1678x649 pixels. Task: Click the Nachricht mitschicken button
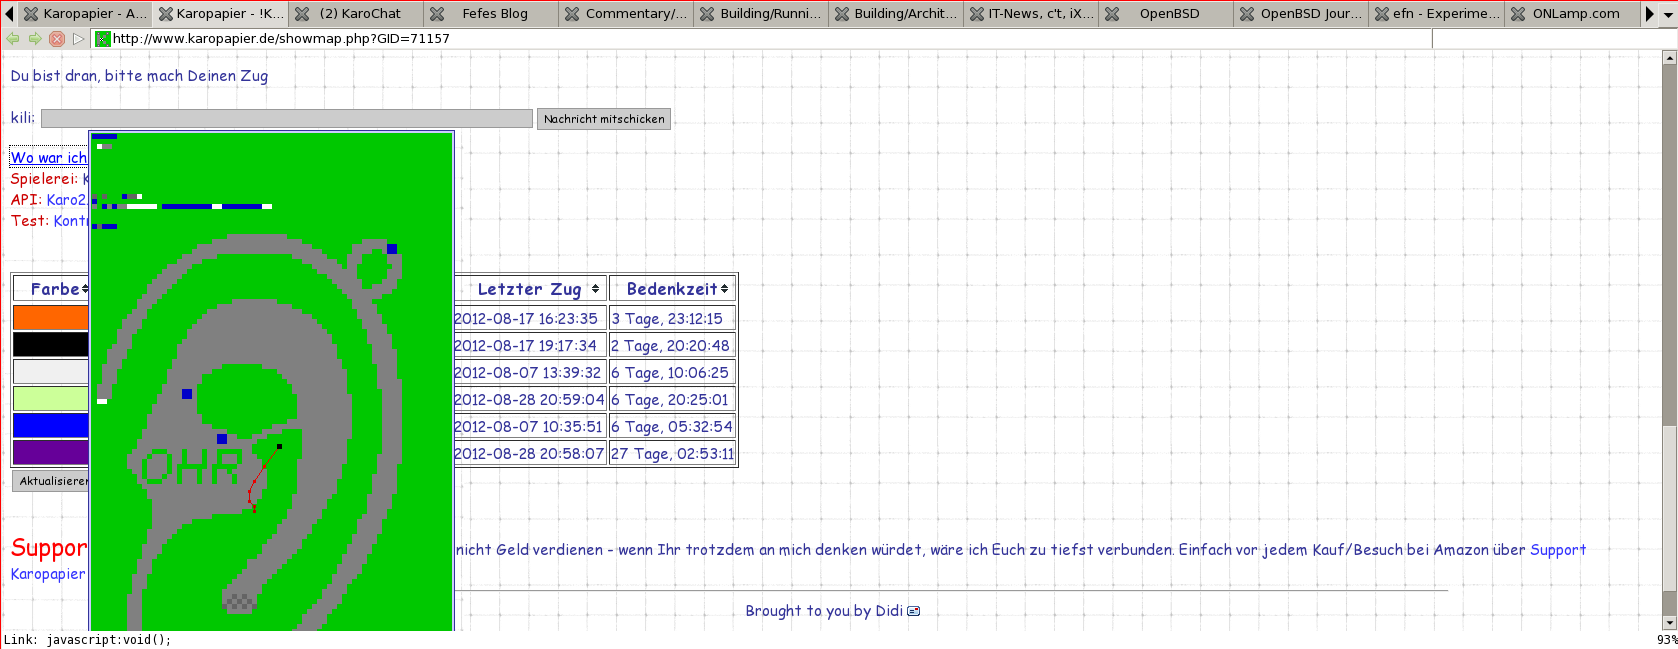pyautogui.click(x=604, y=119)
